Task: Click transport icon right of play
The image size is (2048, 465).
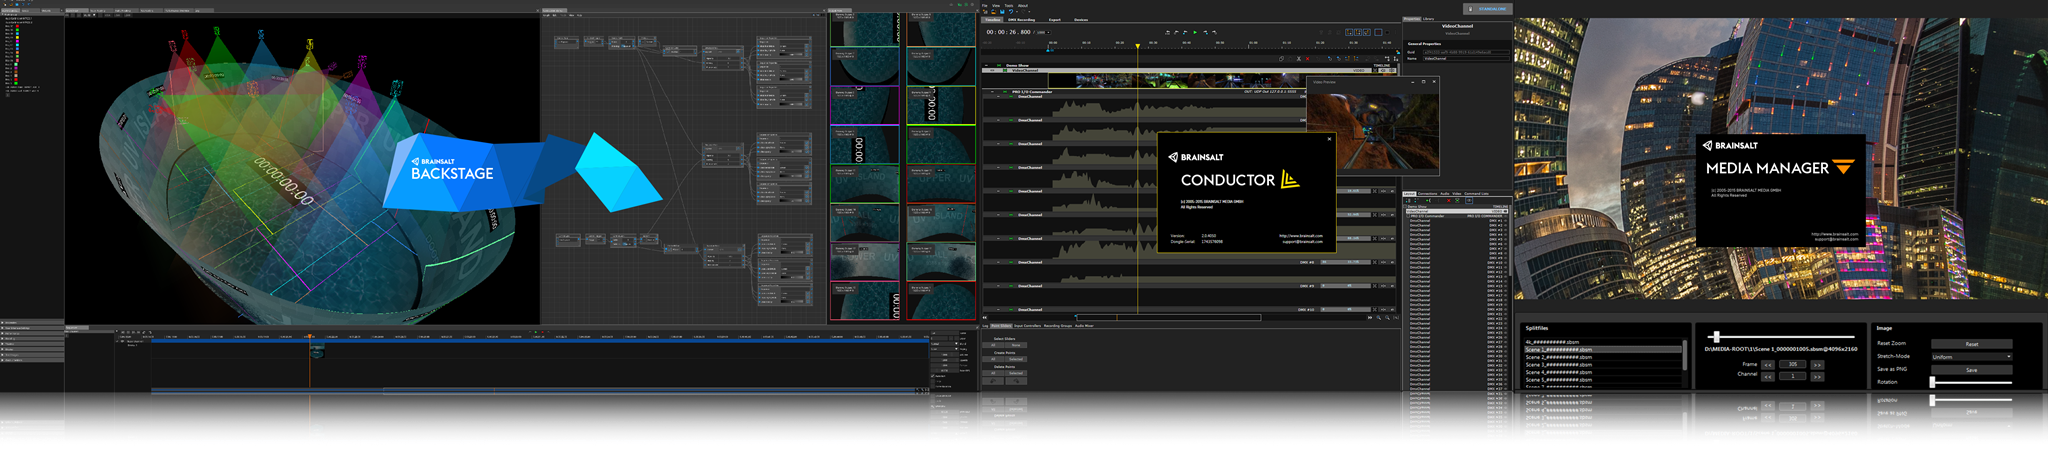Action: pos(1205,32)
